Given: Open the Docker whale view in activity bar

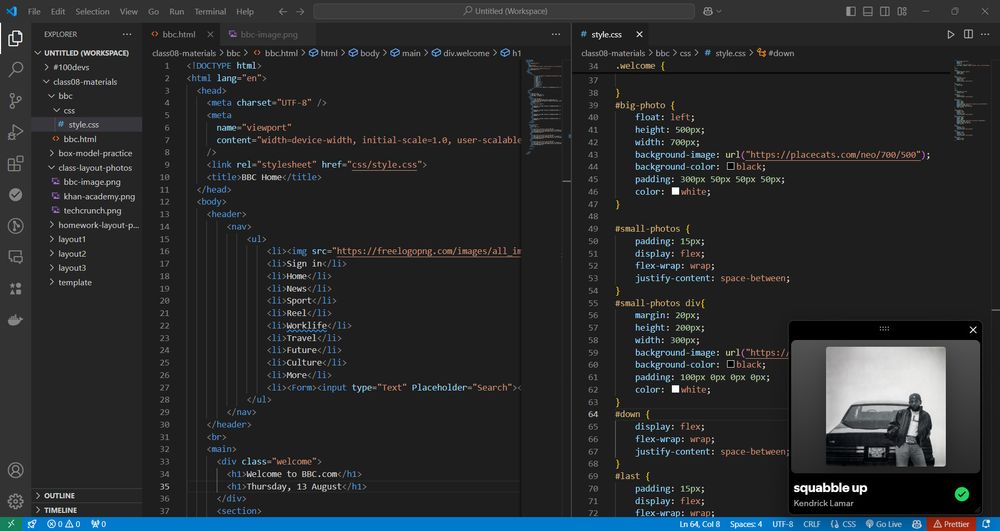Looking at the screenshot, I should pos(15,320).
